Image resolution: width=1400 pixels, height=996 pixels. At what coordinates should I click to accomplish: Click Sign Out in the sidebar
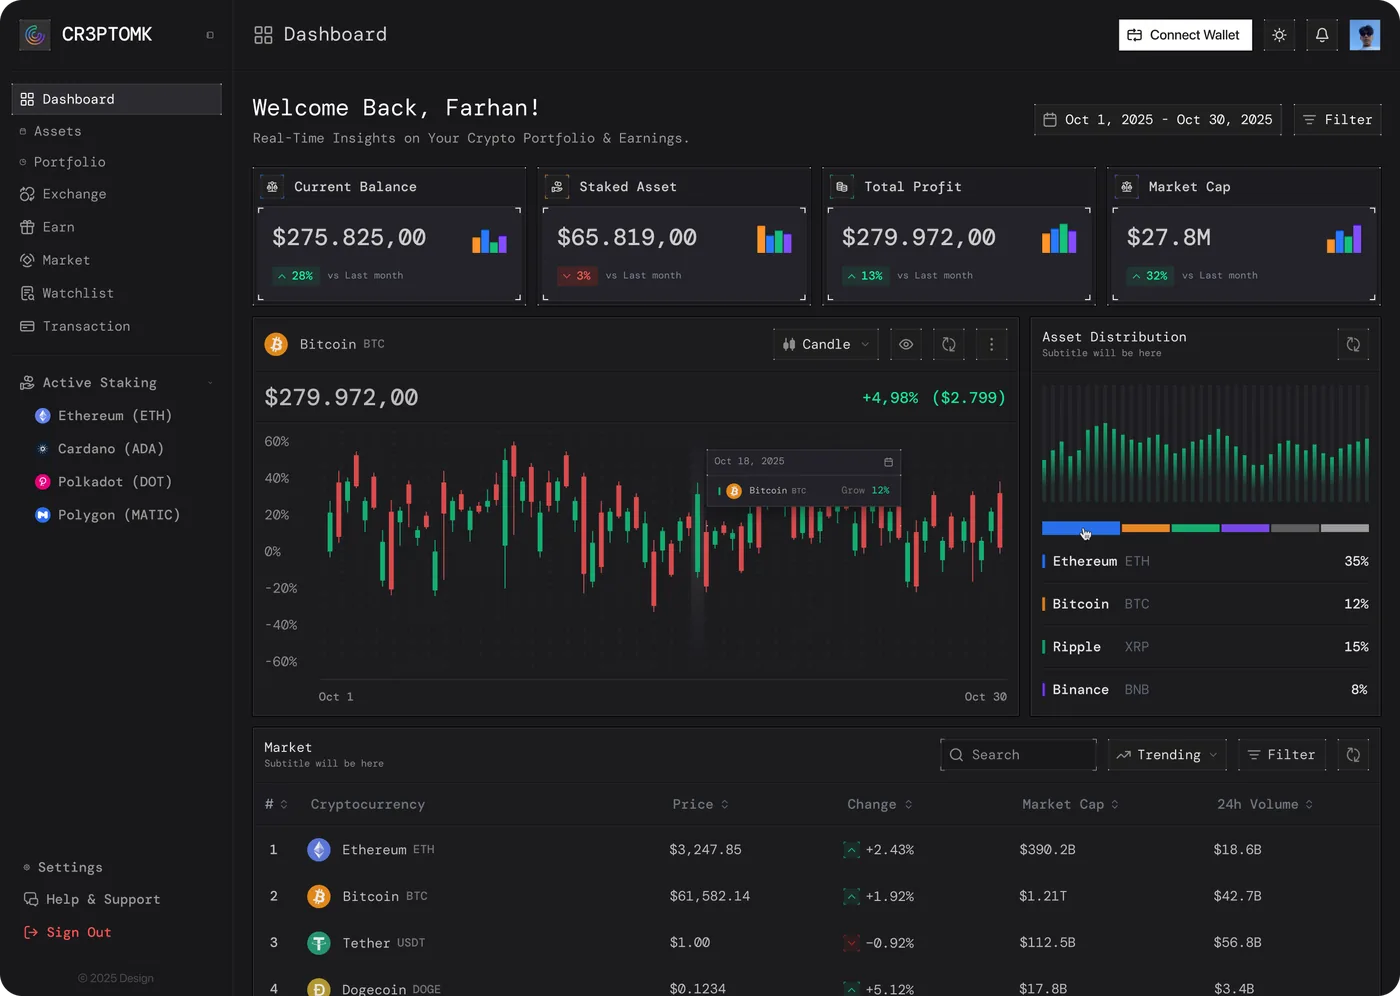68,933
